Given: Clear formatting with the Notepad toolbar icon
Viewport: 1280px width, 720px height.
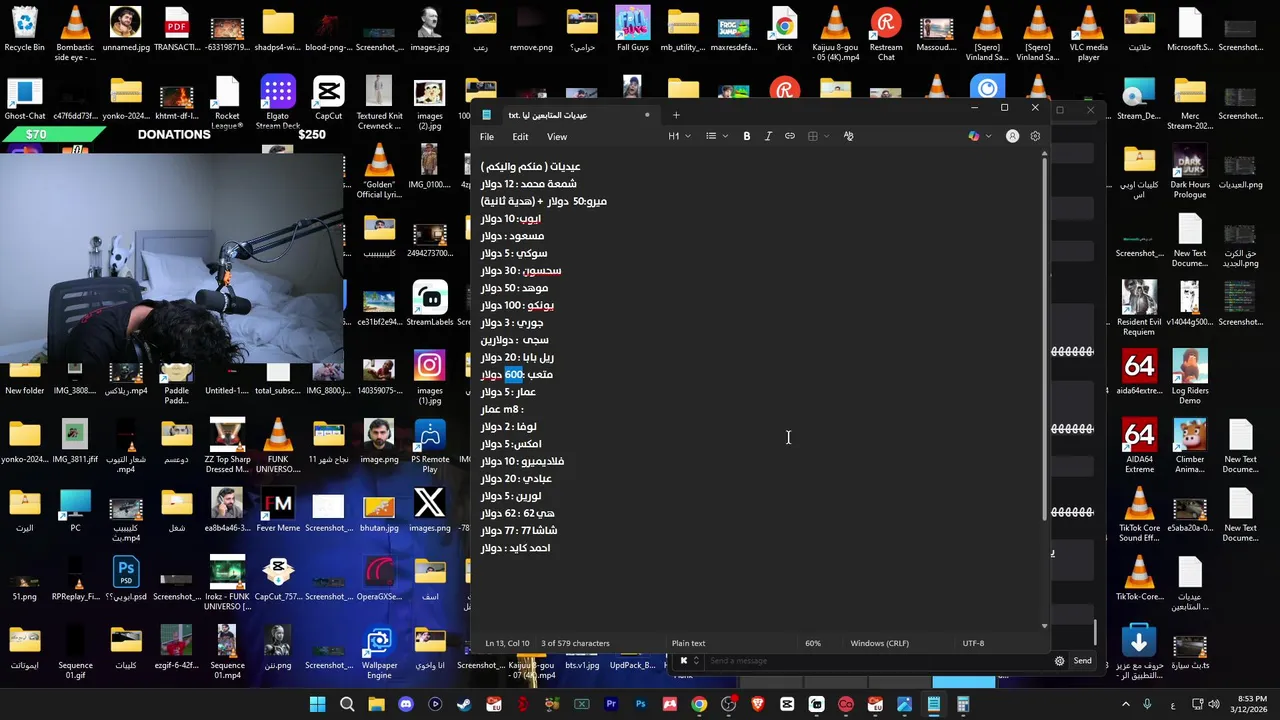Looking at the screenshot, I should click(849, 136).
